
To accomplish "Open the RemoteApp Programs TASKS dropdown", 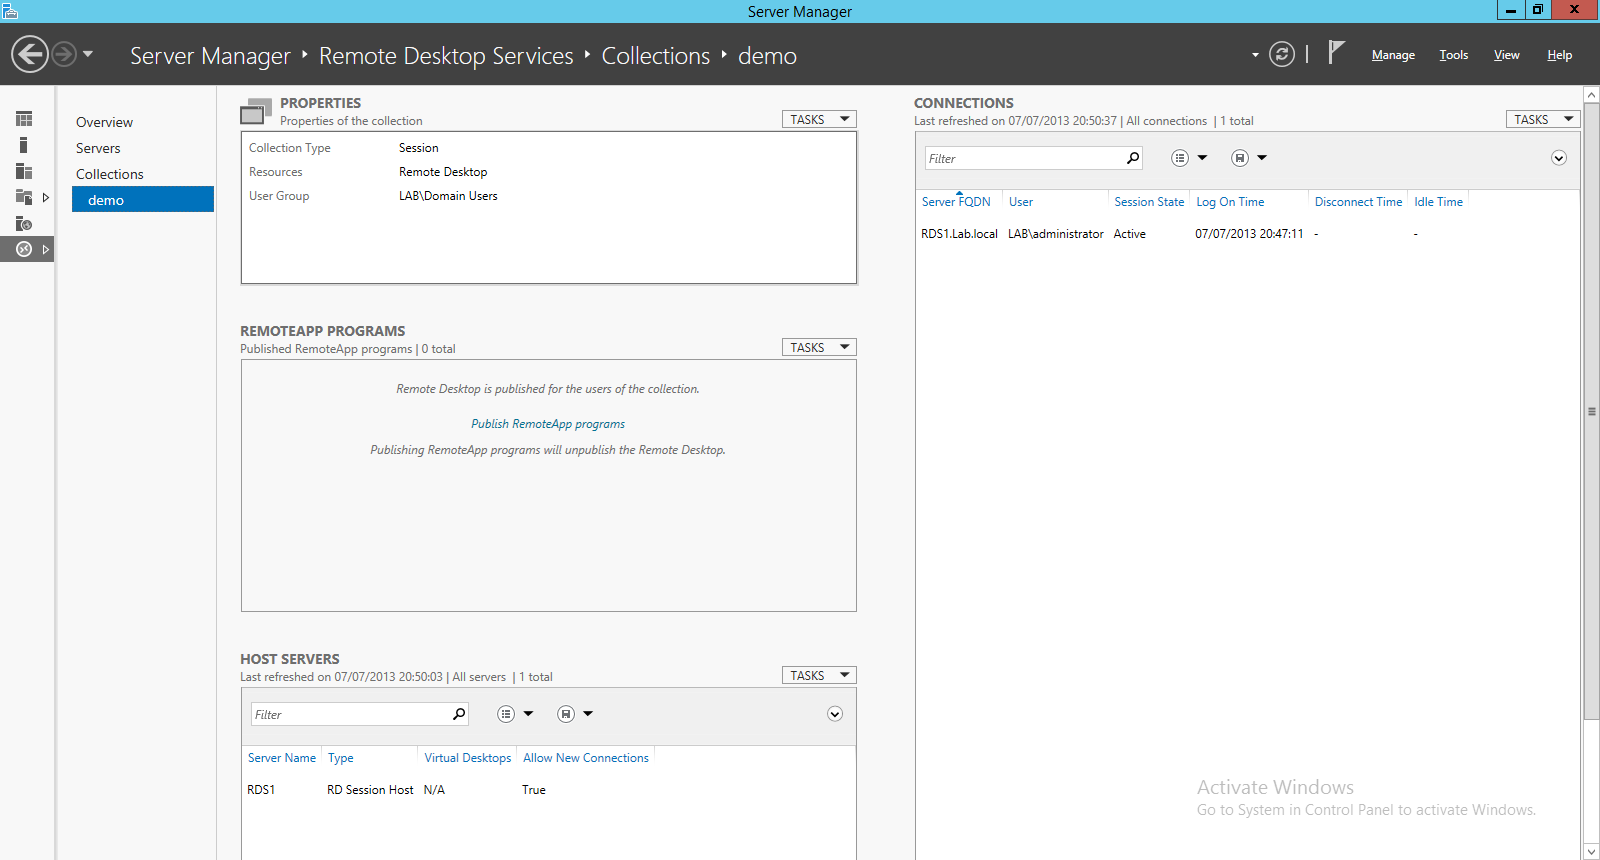I will 819,347.
